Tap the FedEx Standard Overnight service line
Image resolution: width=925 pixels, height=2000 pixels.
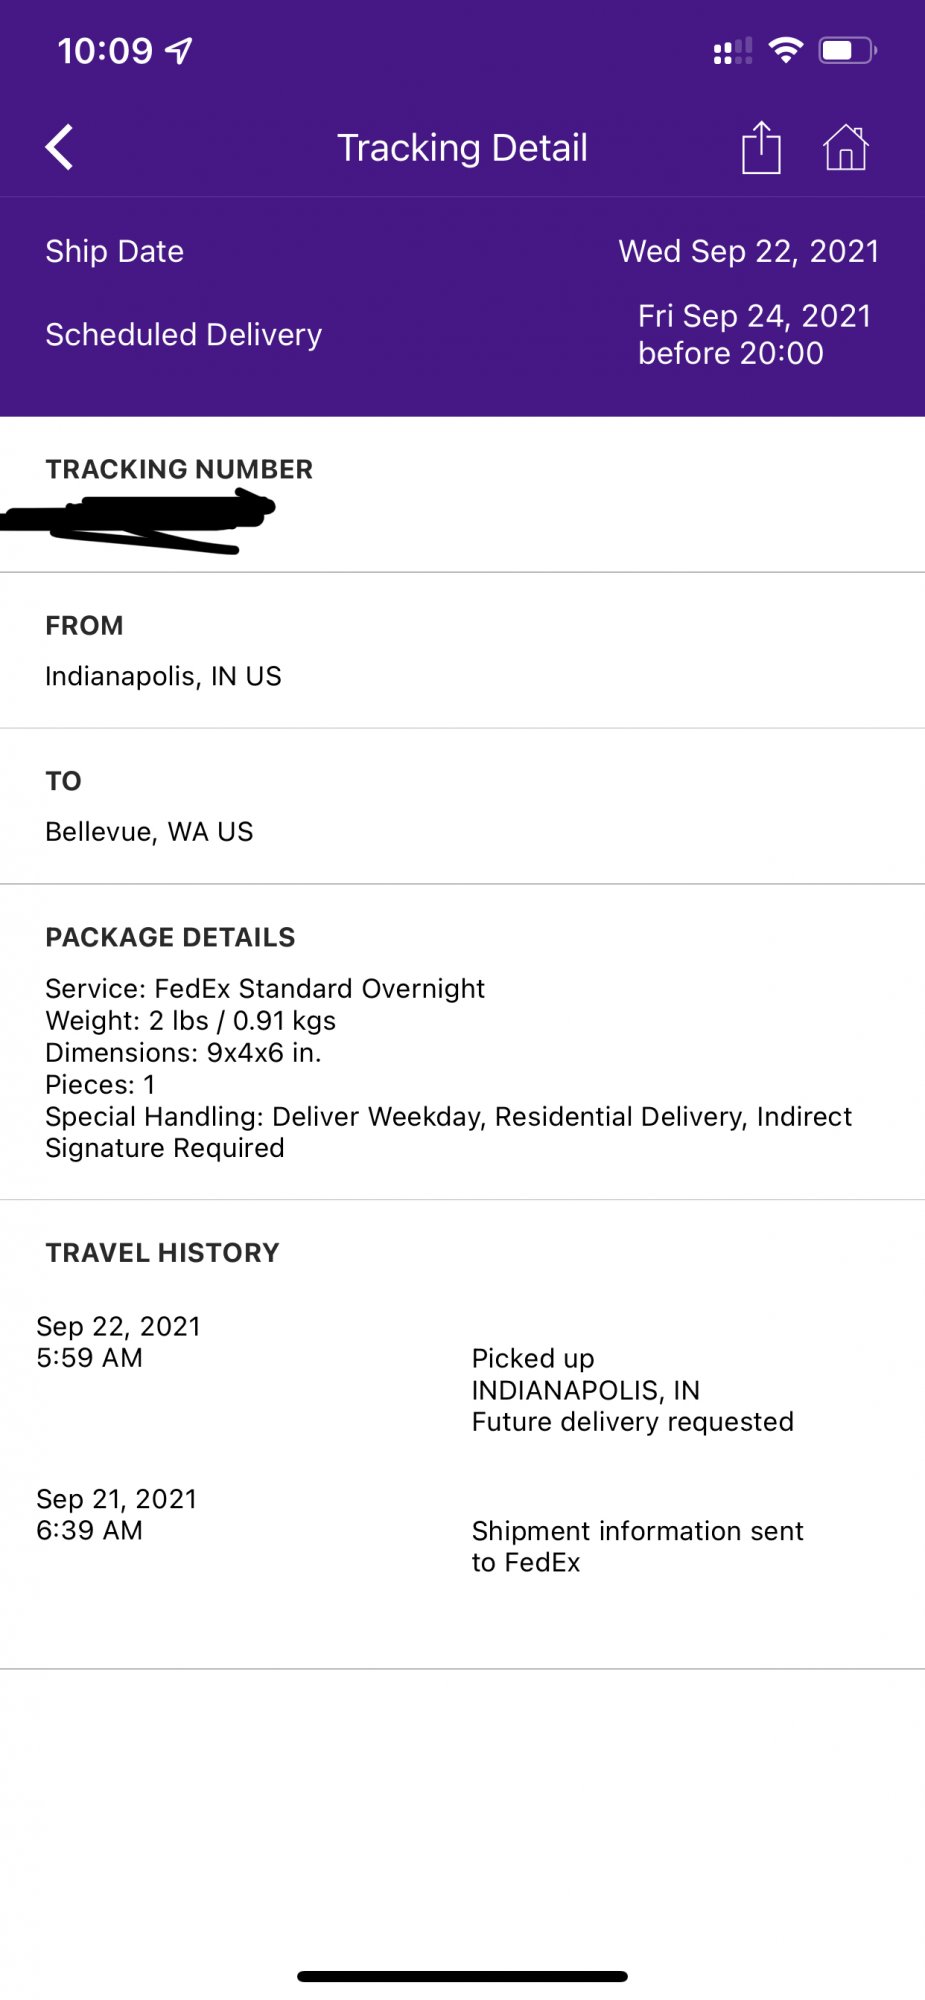pos(265,988)
